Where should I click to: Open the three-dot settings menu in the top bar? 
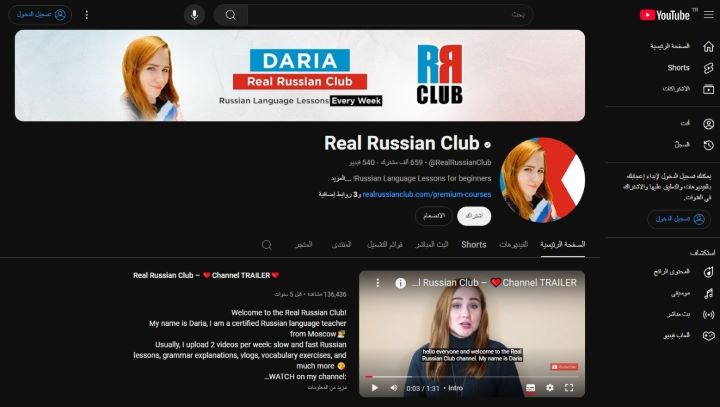(x=86, y=15)
